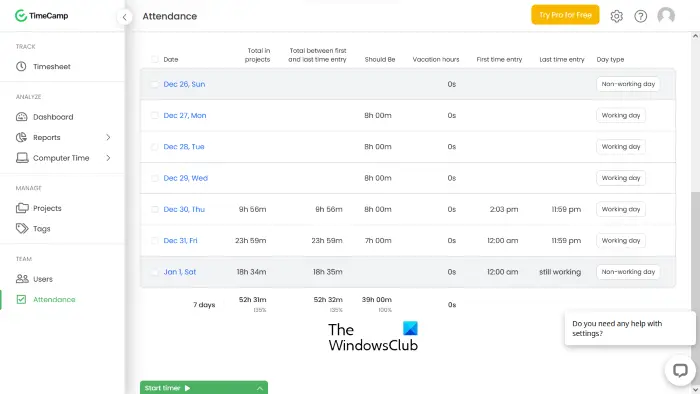Open Reports menu item
The image size is (700, 394).
coord(46,137)
